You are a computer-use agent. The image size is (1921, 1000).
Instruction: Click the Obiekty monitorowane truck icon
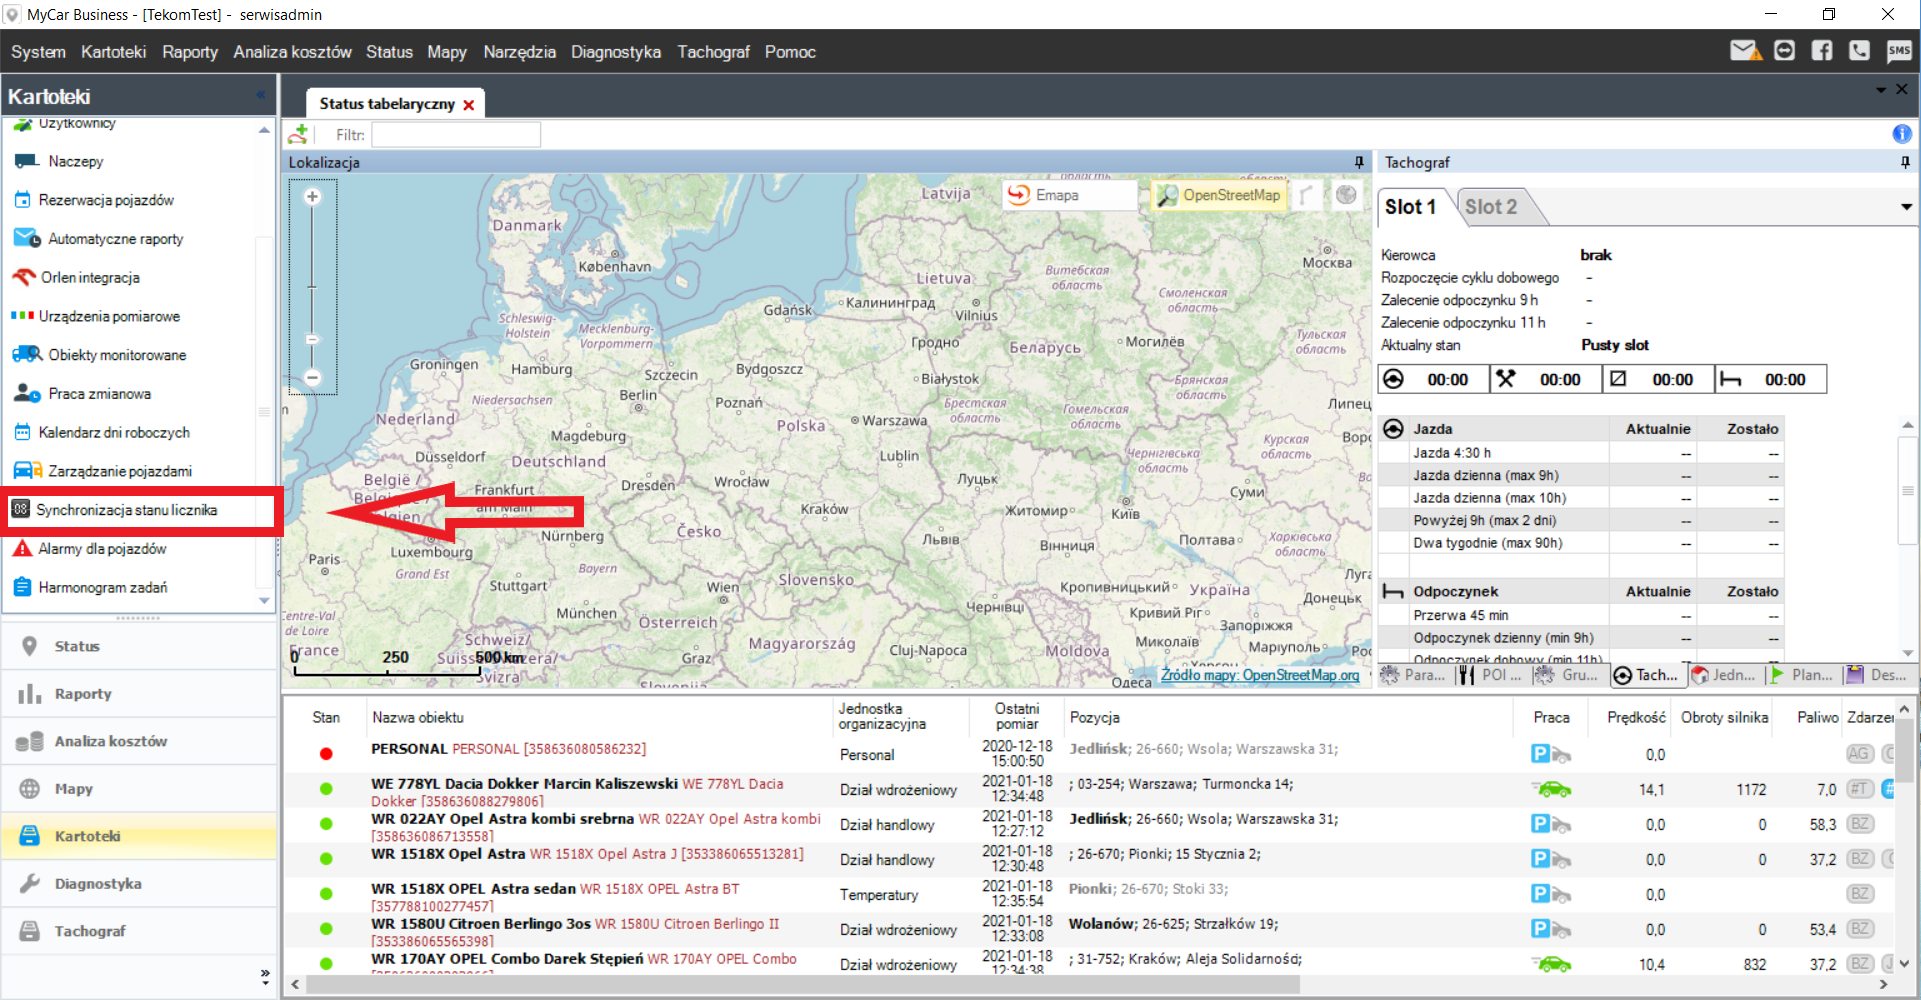pyautogui.click(x=27, y=354)
